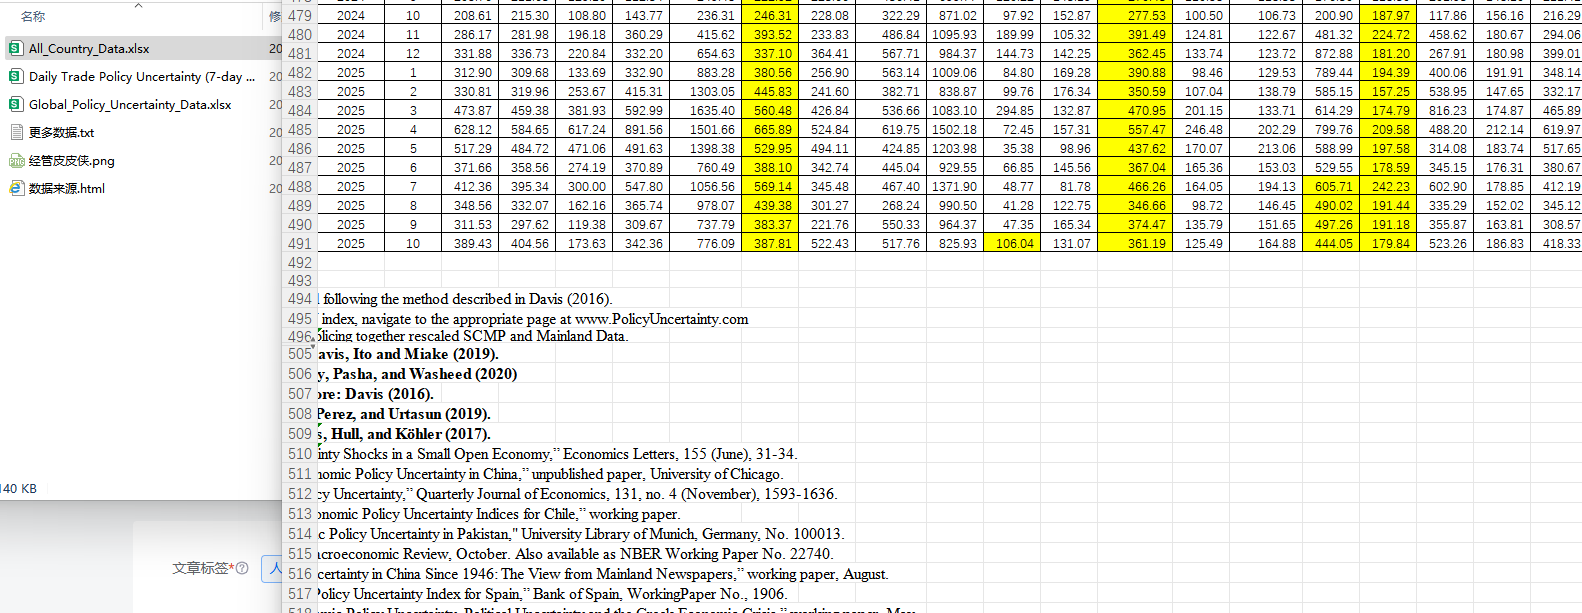Select spreadsheet row header 479
Image resolution: width=1582 pixels, height=613 pixels.
click(300, 15)
